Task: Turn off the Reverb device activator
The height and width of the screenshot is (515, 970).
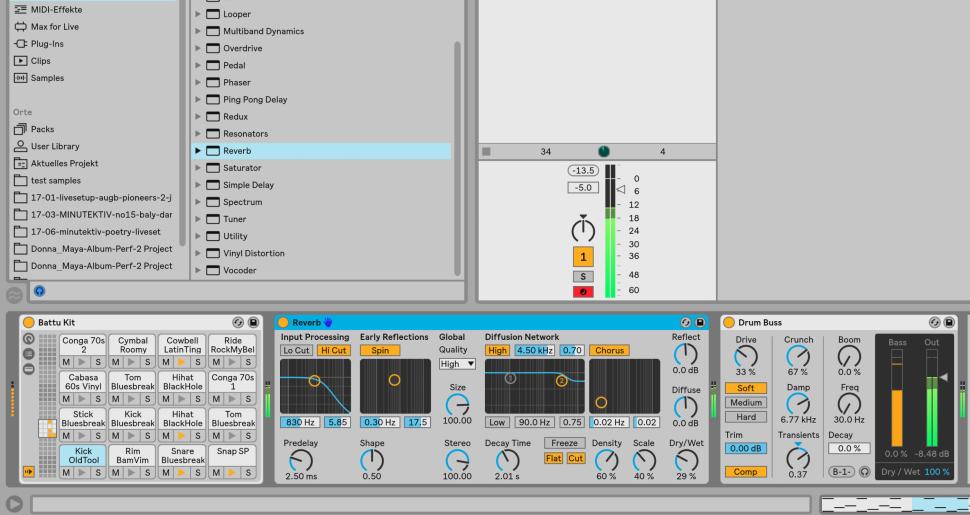Action: click(x=282, y=323)
